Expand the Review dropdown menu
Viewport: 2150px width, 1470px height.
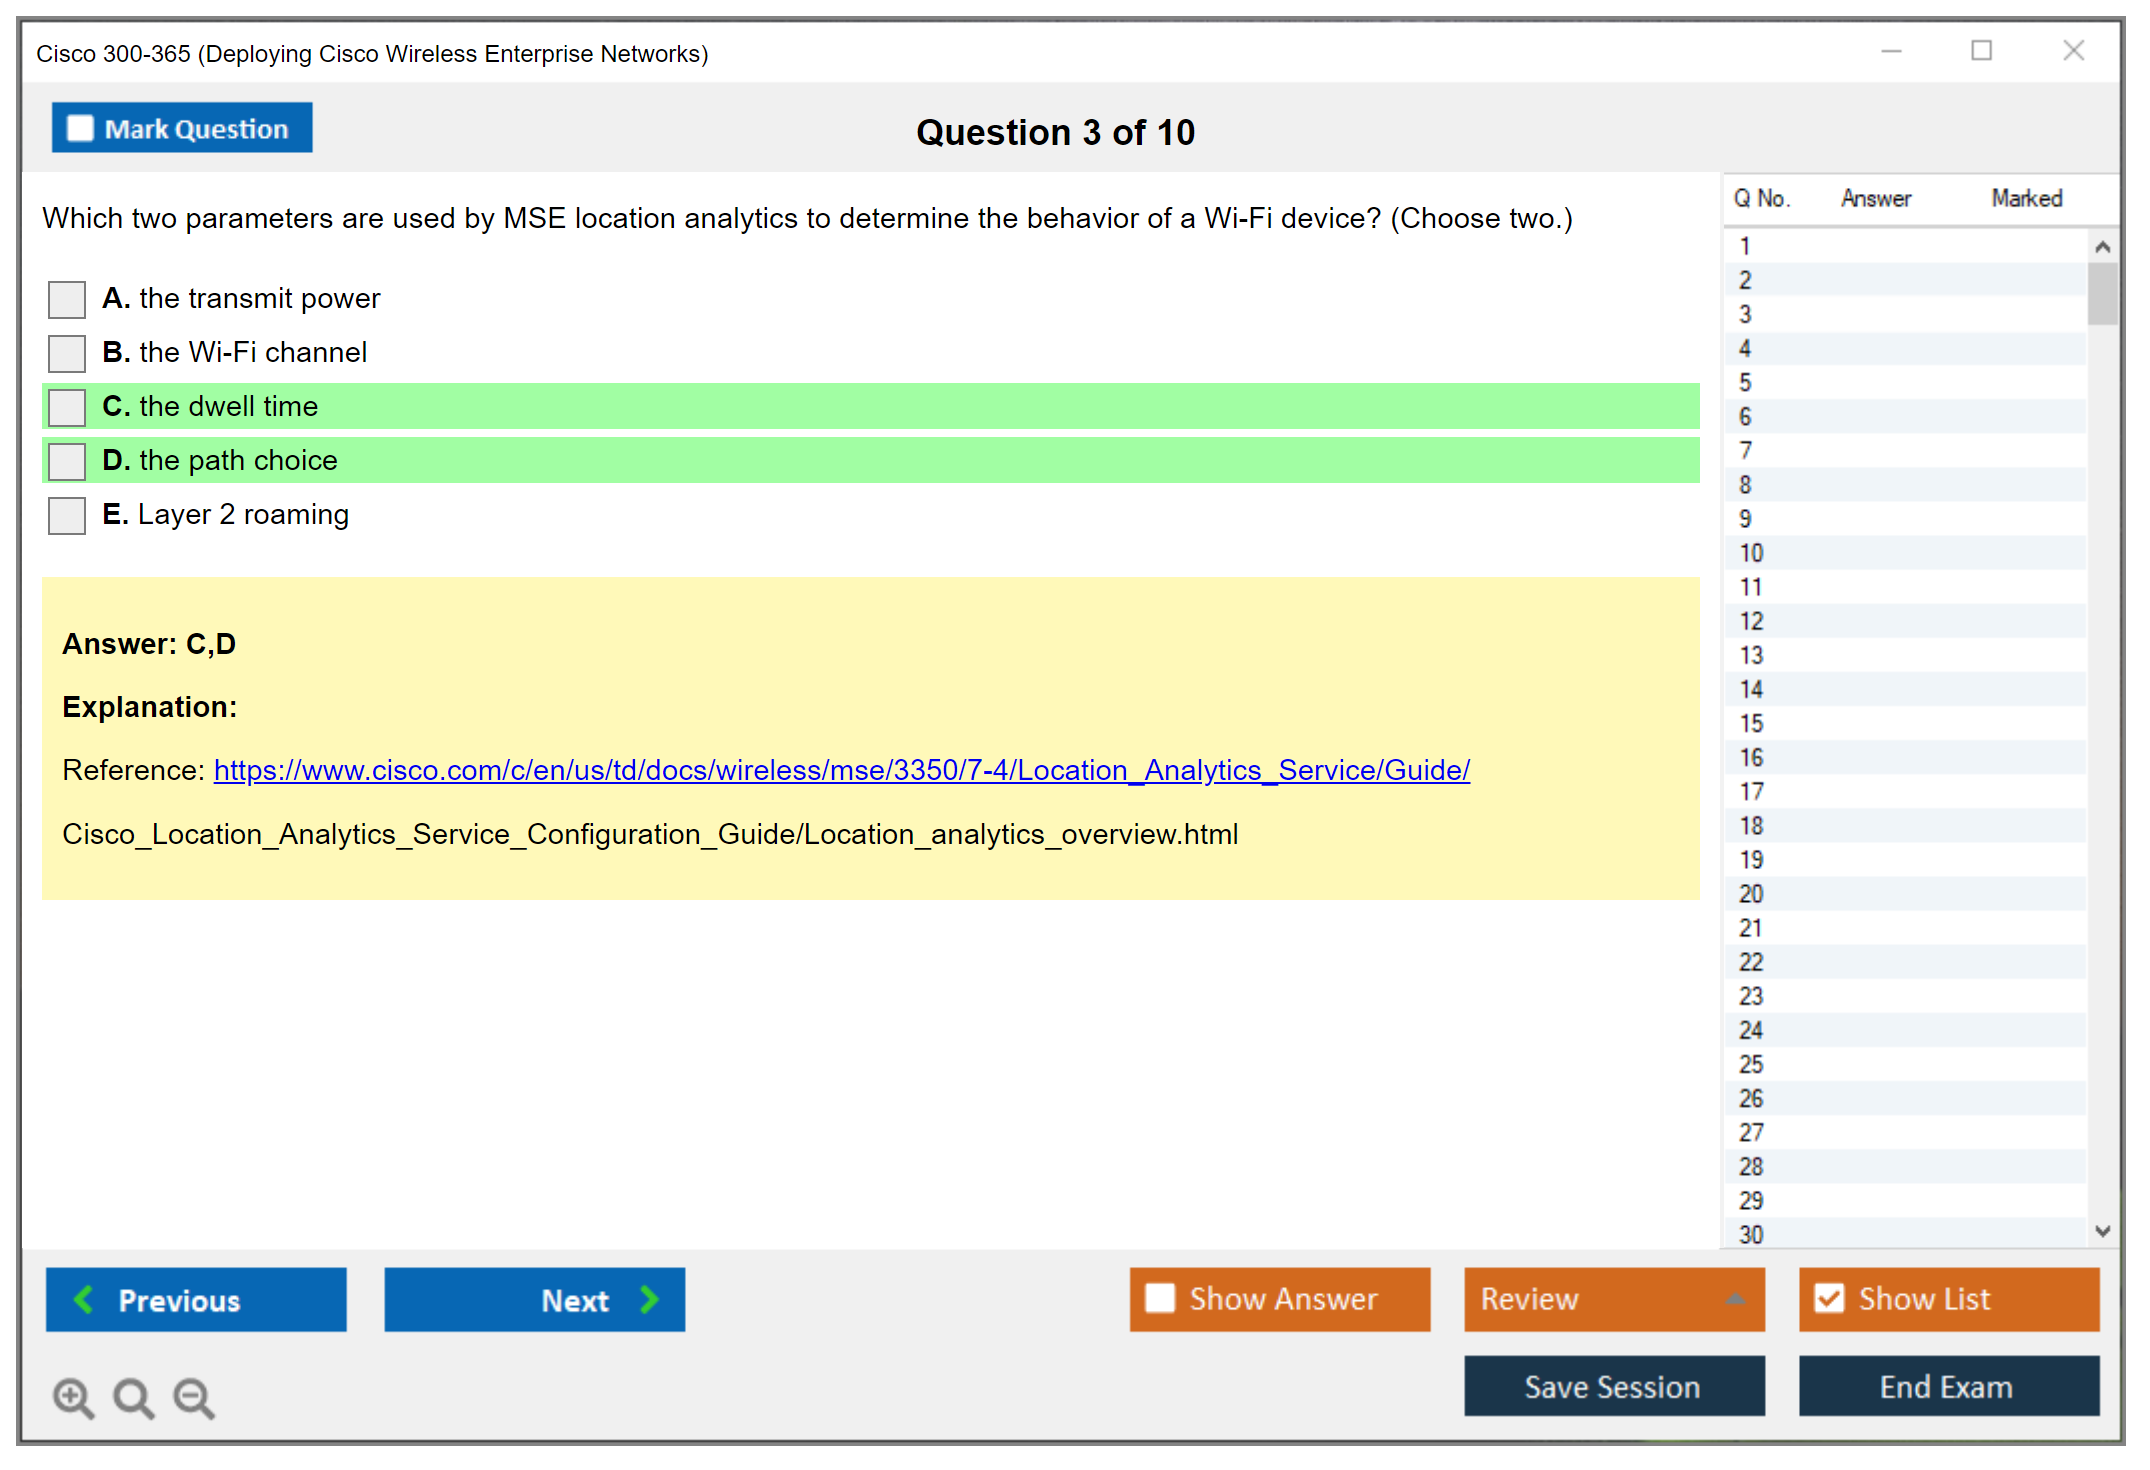click(x=1735, y=1299)
